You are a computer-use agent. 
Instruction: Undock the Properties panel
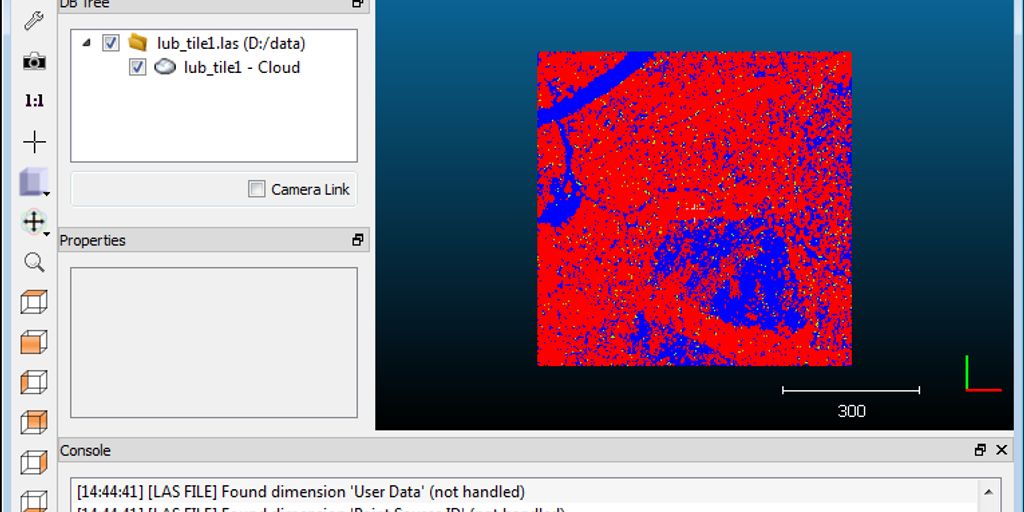[x=357, y=240]
